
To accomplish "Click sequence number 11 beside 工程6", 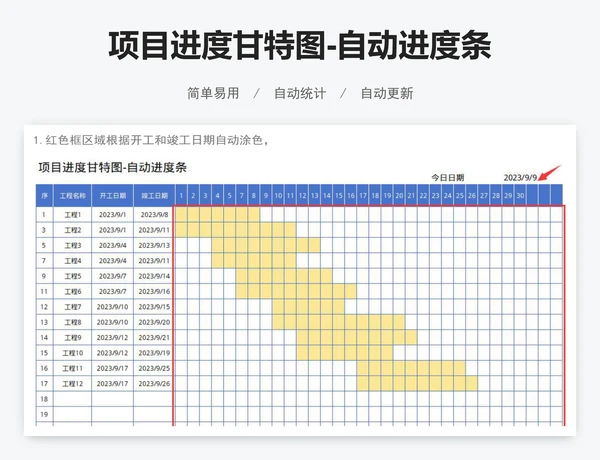I will coord(44,291).
